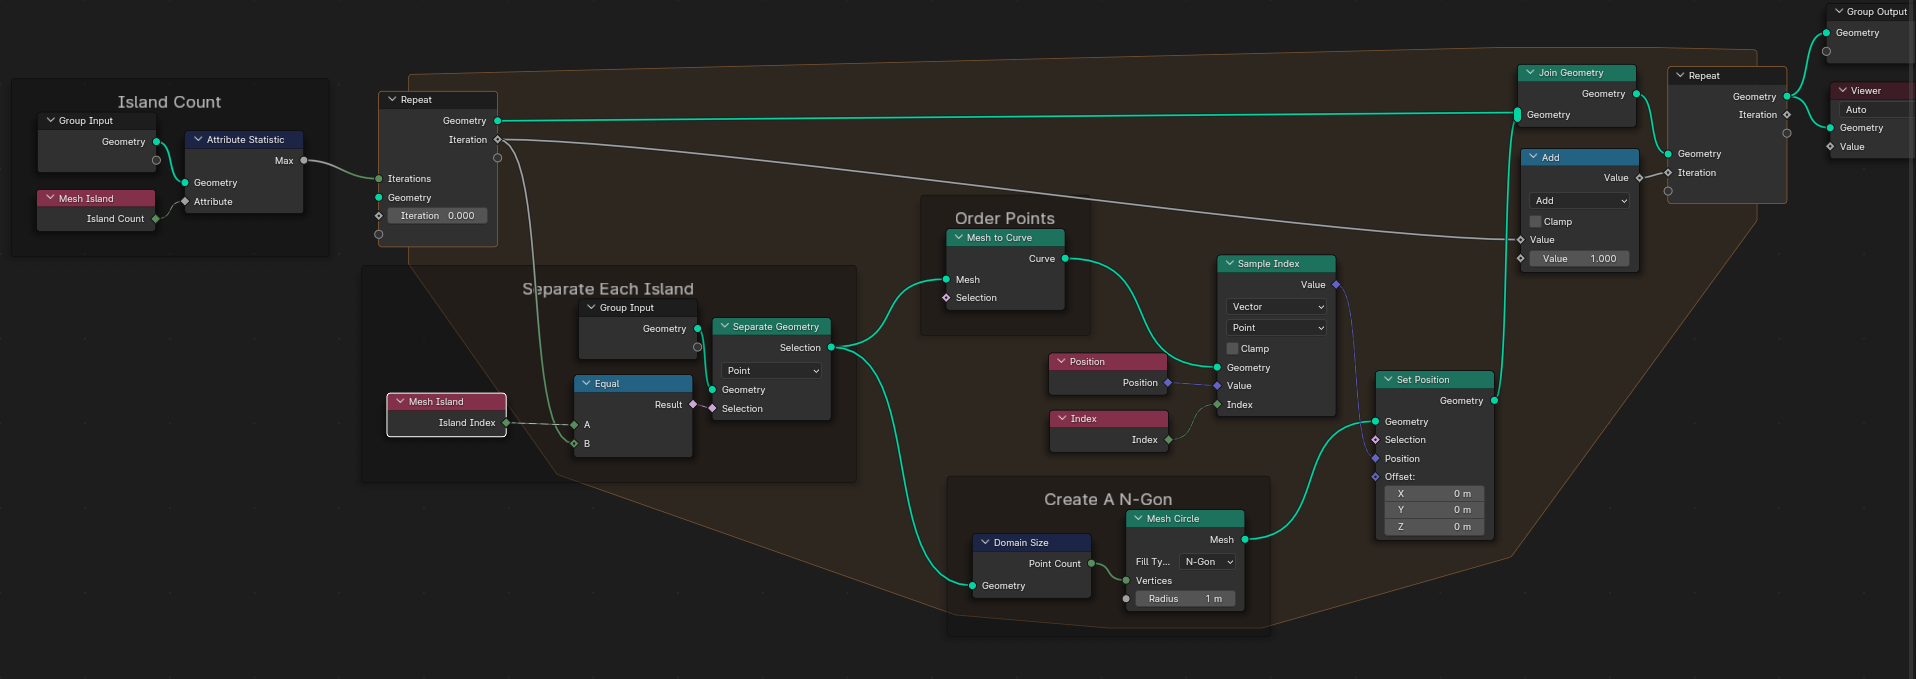Click the A input socket on Equal
The image size is (1916, 679).
pos(574,424)
